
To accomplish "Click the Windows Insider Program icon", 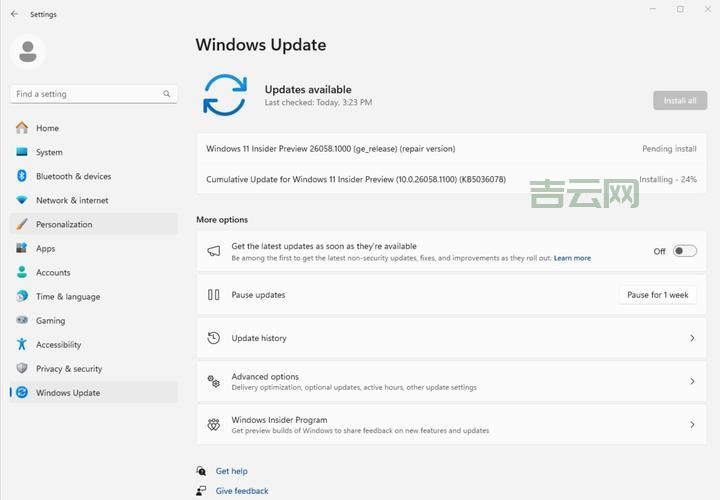I will (x=214, y=424).
